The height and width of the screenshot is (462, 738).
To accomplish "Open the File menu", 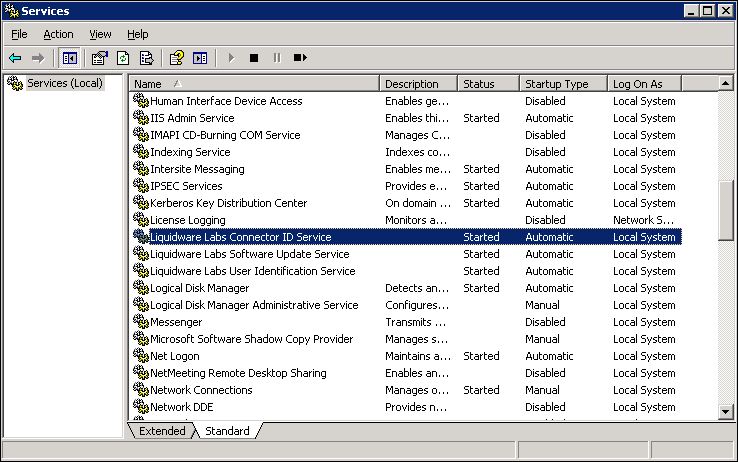I will 19,34.
